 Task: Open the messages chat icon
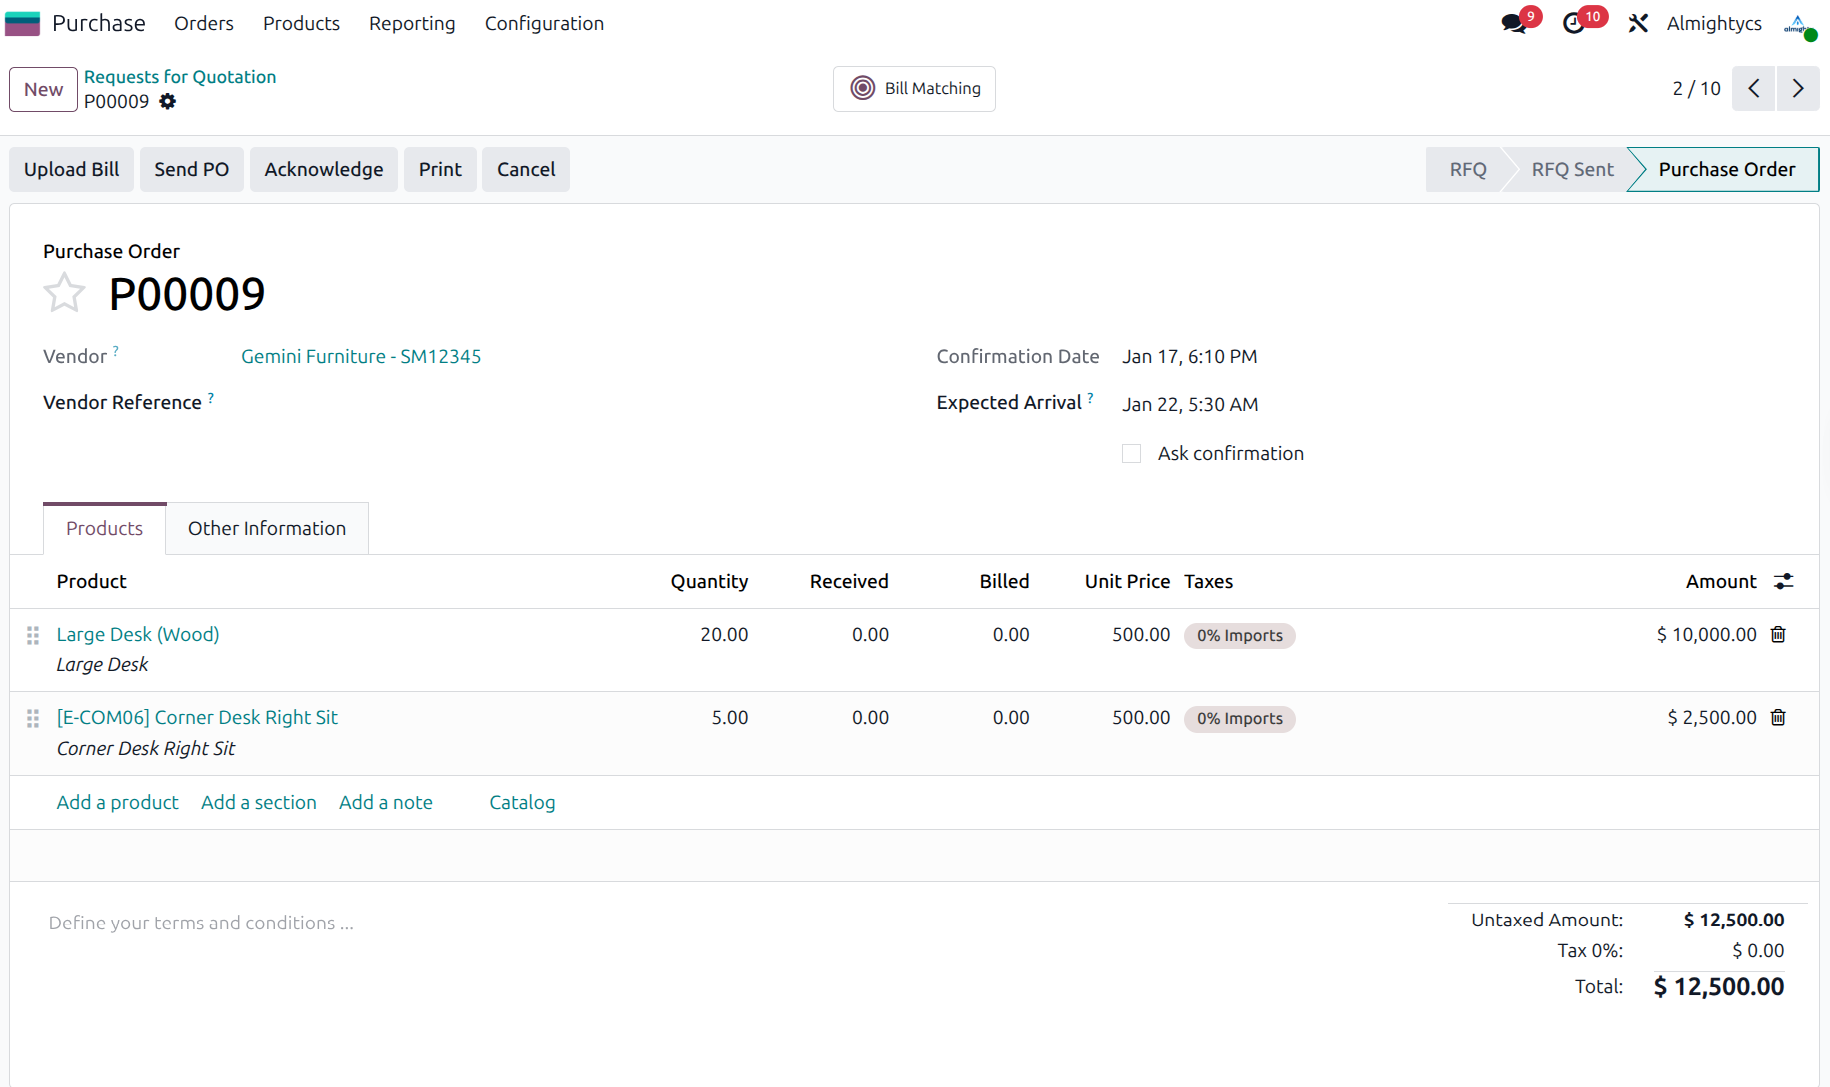coord(1513,24)
